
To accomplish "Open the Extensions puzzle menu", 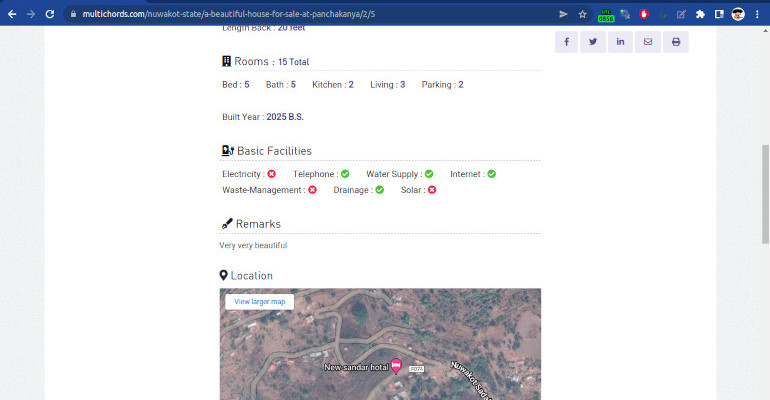I will point(700,14).
